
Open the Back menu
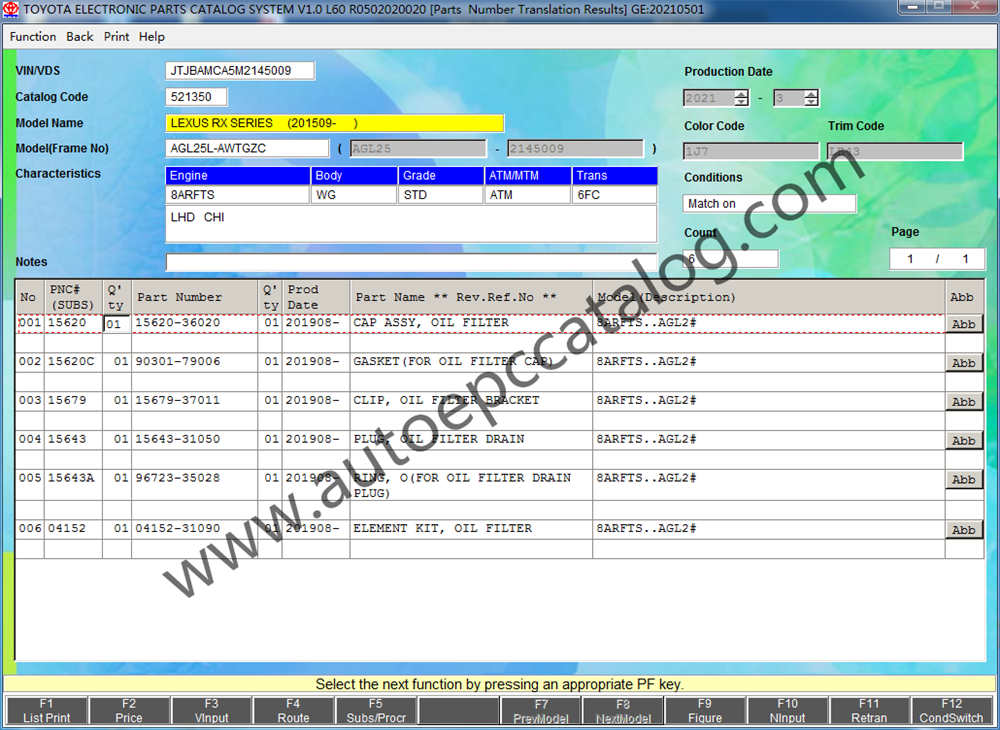(80, 37)
